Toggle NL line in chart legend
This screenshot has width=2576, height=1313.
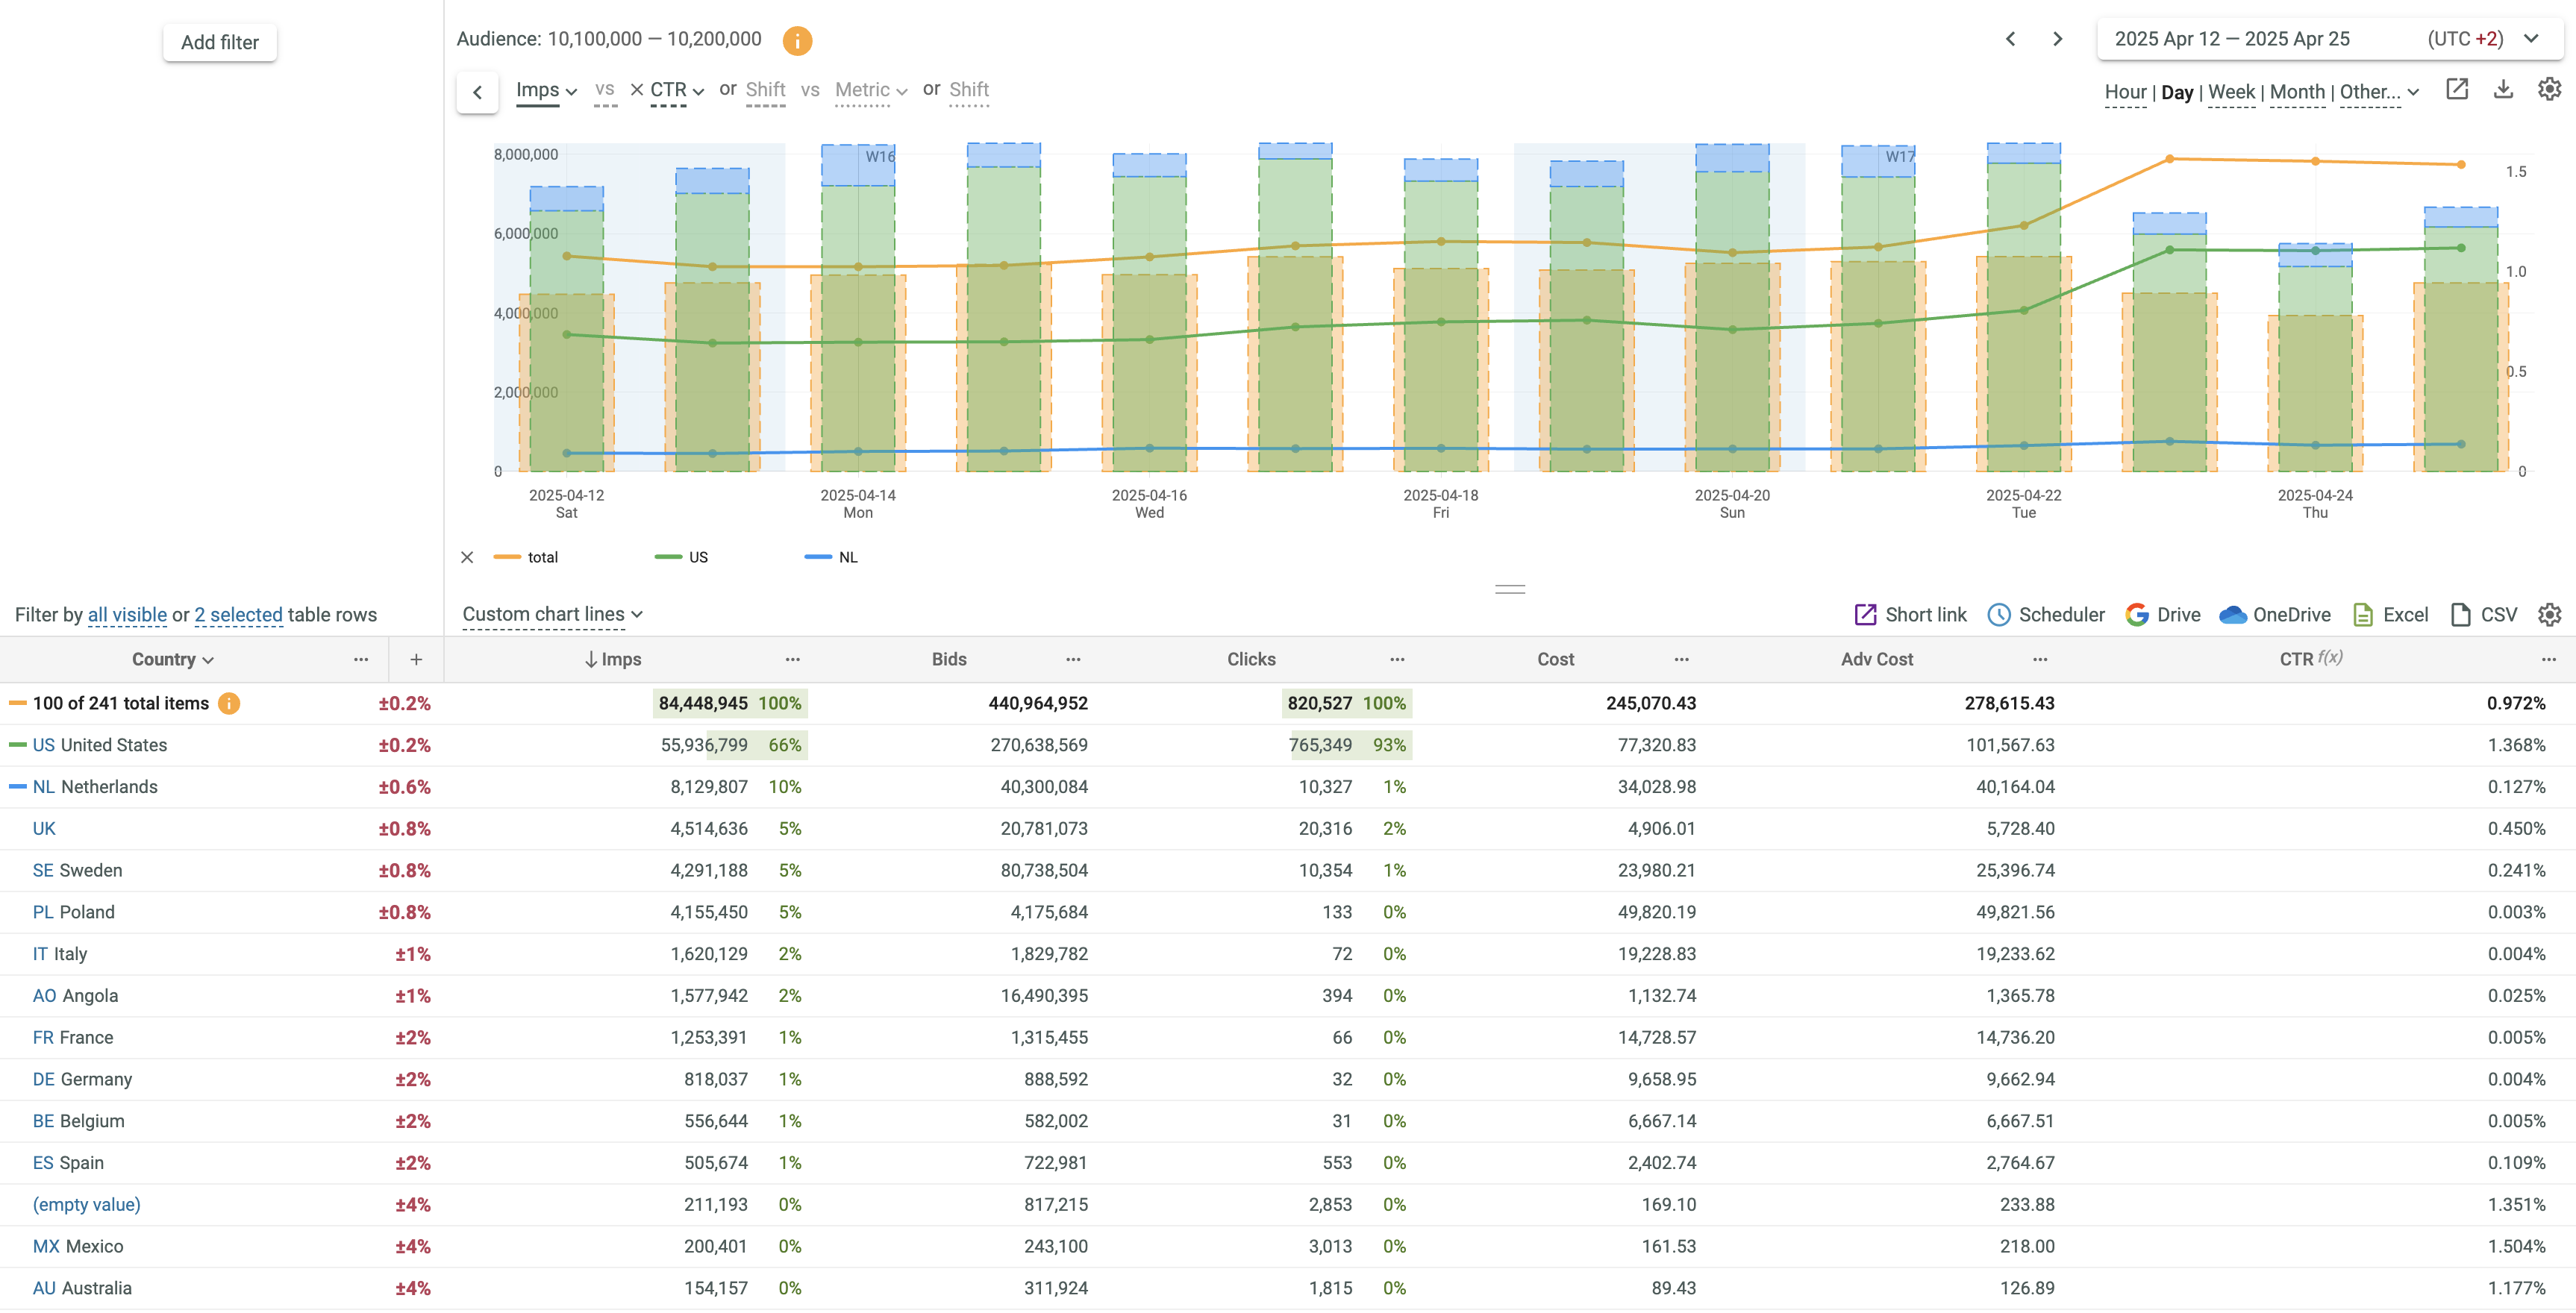click(x=847, y=557)
